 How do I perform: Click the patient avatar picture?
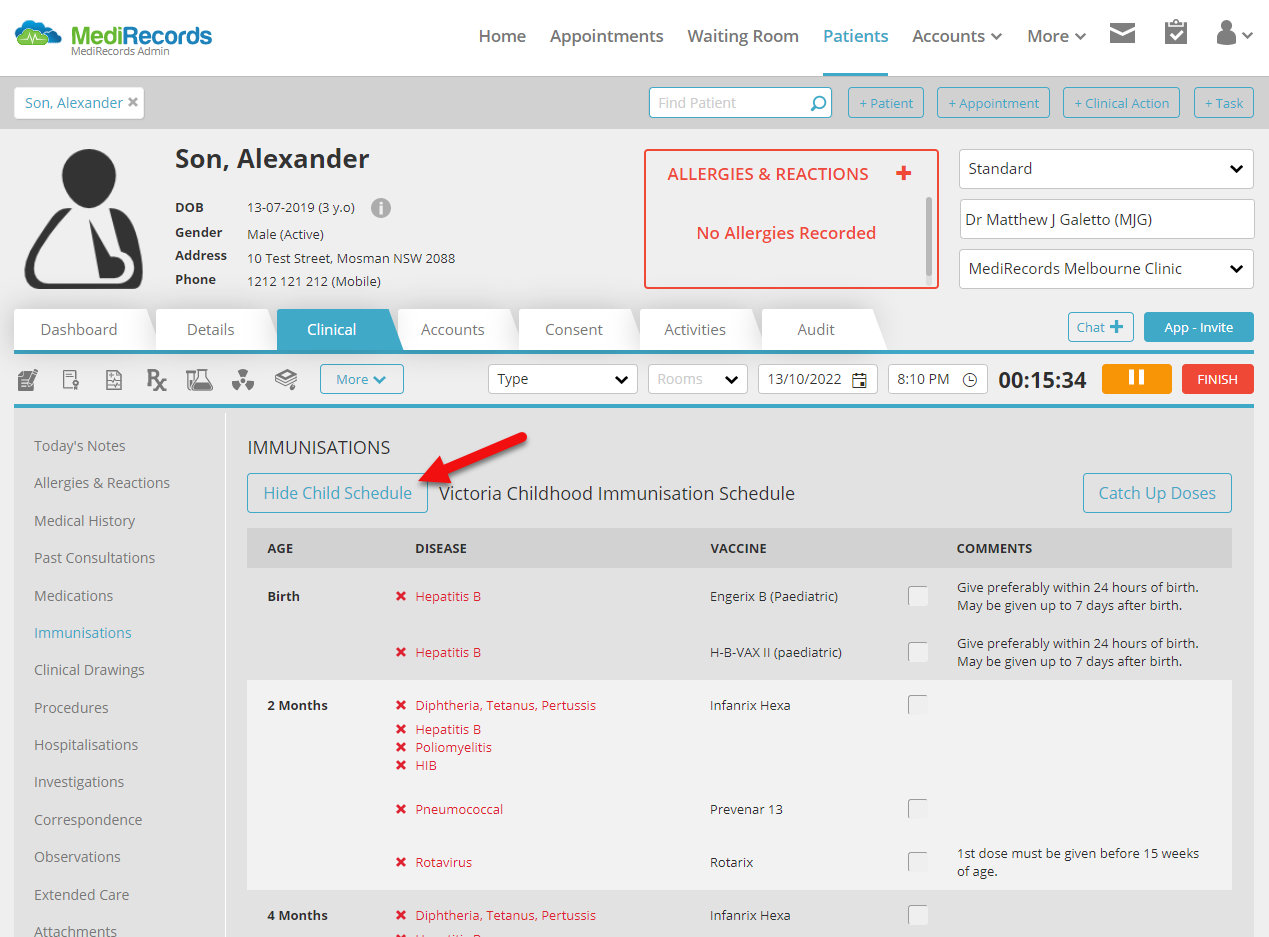(83, 219)
